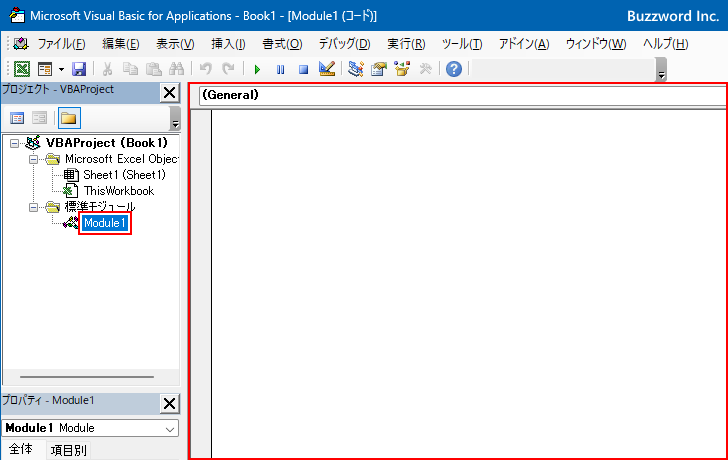Open the アドイン(A) menu
Image resolution: width=728 pixels, height=460 pixels.
(x=524, y=44)
